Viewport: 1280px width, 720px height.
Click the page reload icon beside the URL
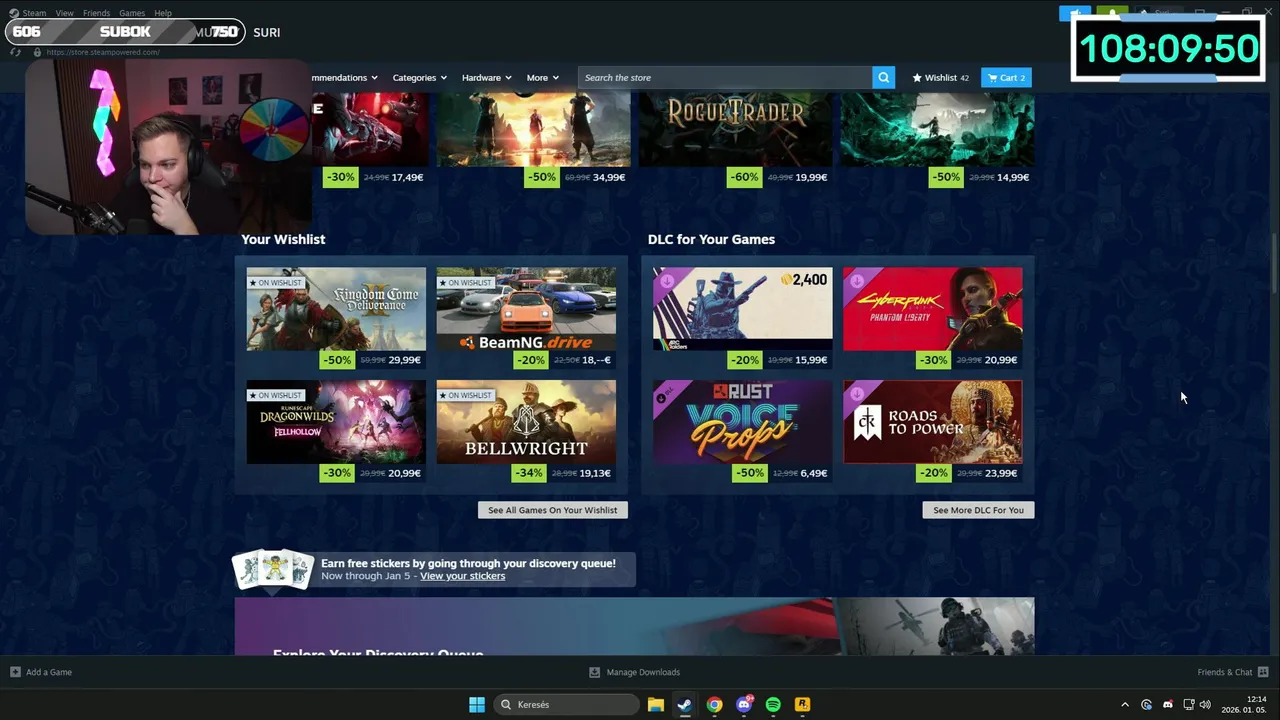coord(16,52)
